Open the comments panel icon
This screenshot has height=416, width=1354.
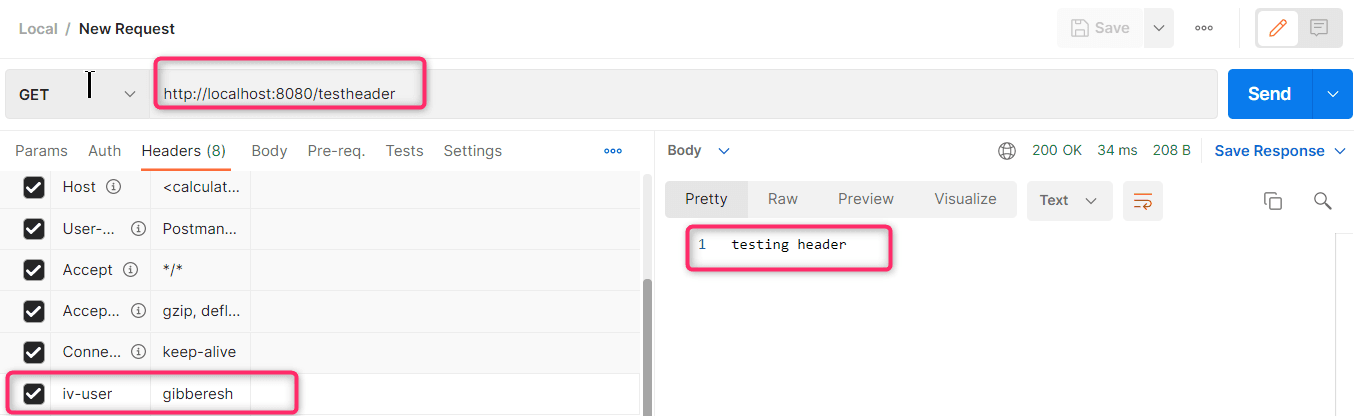point(1319,28)
